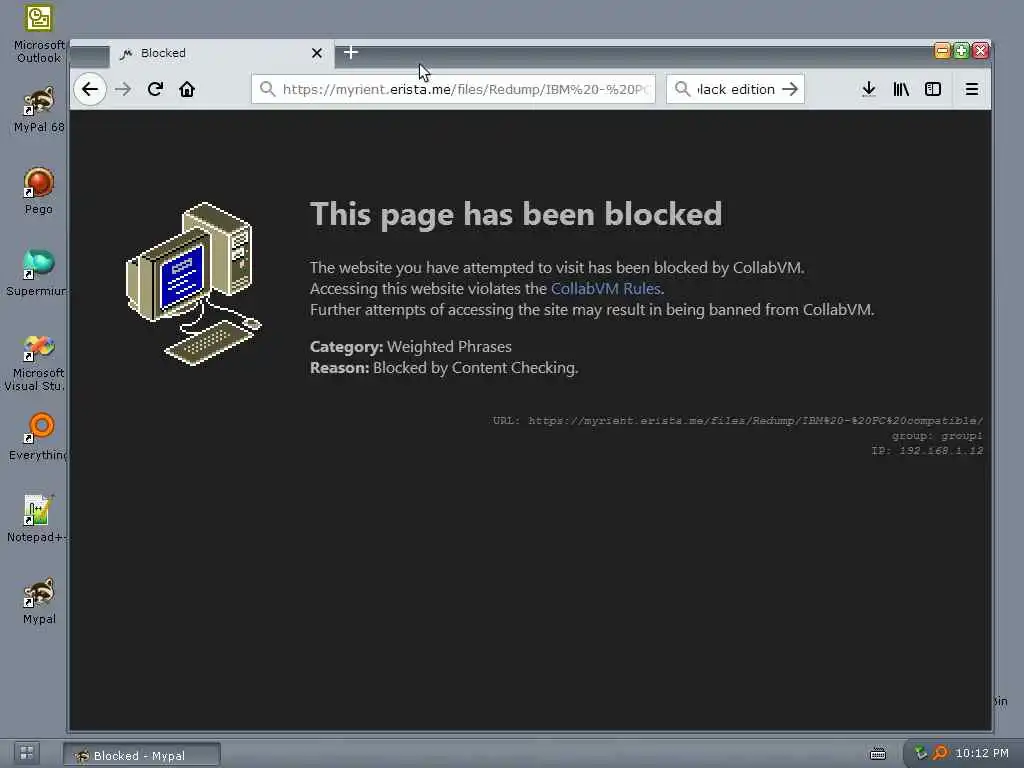Open a new tab with plus button
This screenshot has height=768, width=1024.
click(x=351, y=52)
